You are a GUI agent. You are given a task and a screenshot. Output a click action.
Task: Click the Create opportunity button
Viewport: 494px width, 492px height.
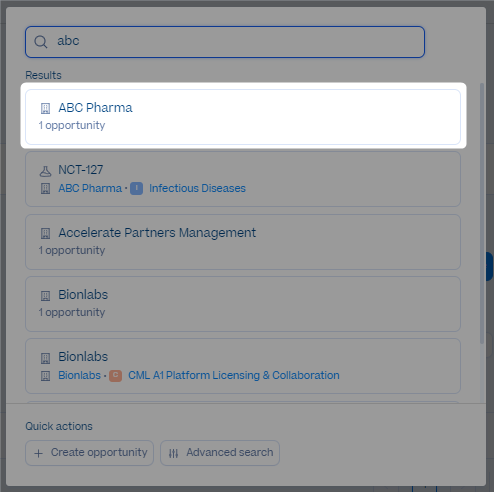(x=89, y=453)
